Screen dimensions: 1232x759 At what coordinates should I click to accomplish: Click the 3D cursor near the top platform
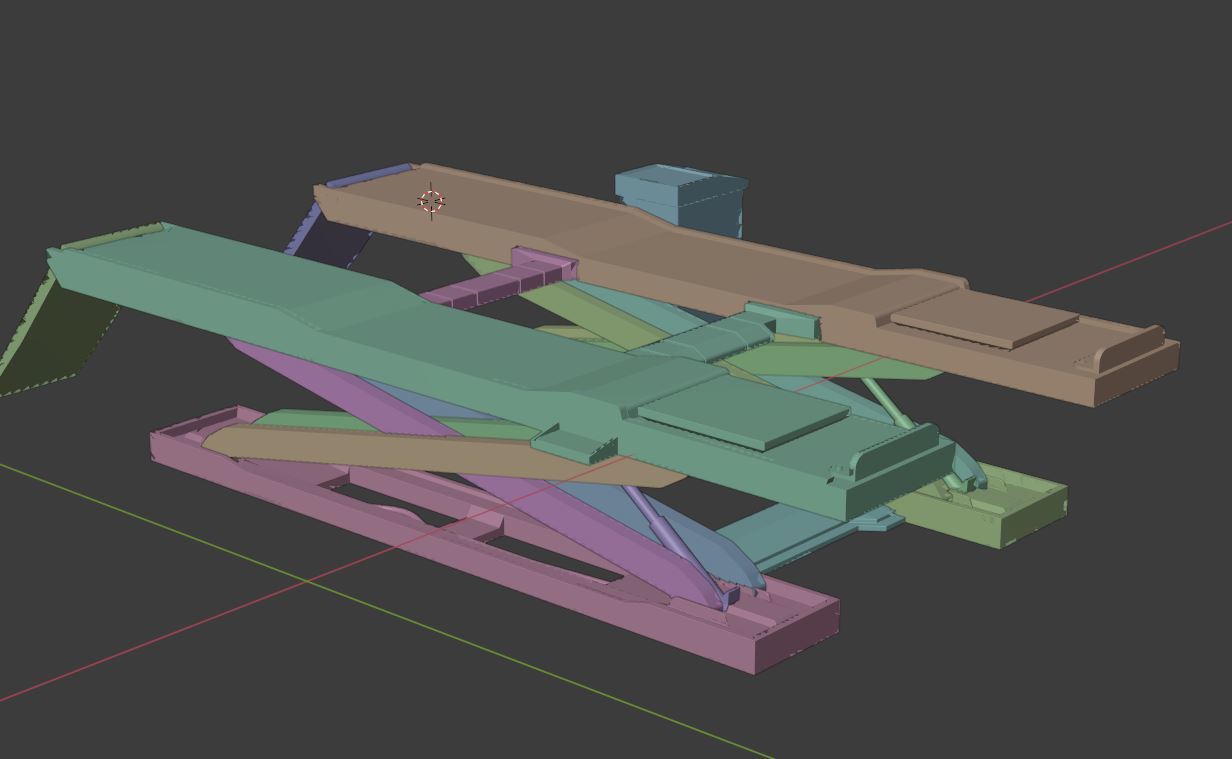click(429, 200)
